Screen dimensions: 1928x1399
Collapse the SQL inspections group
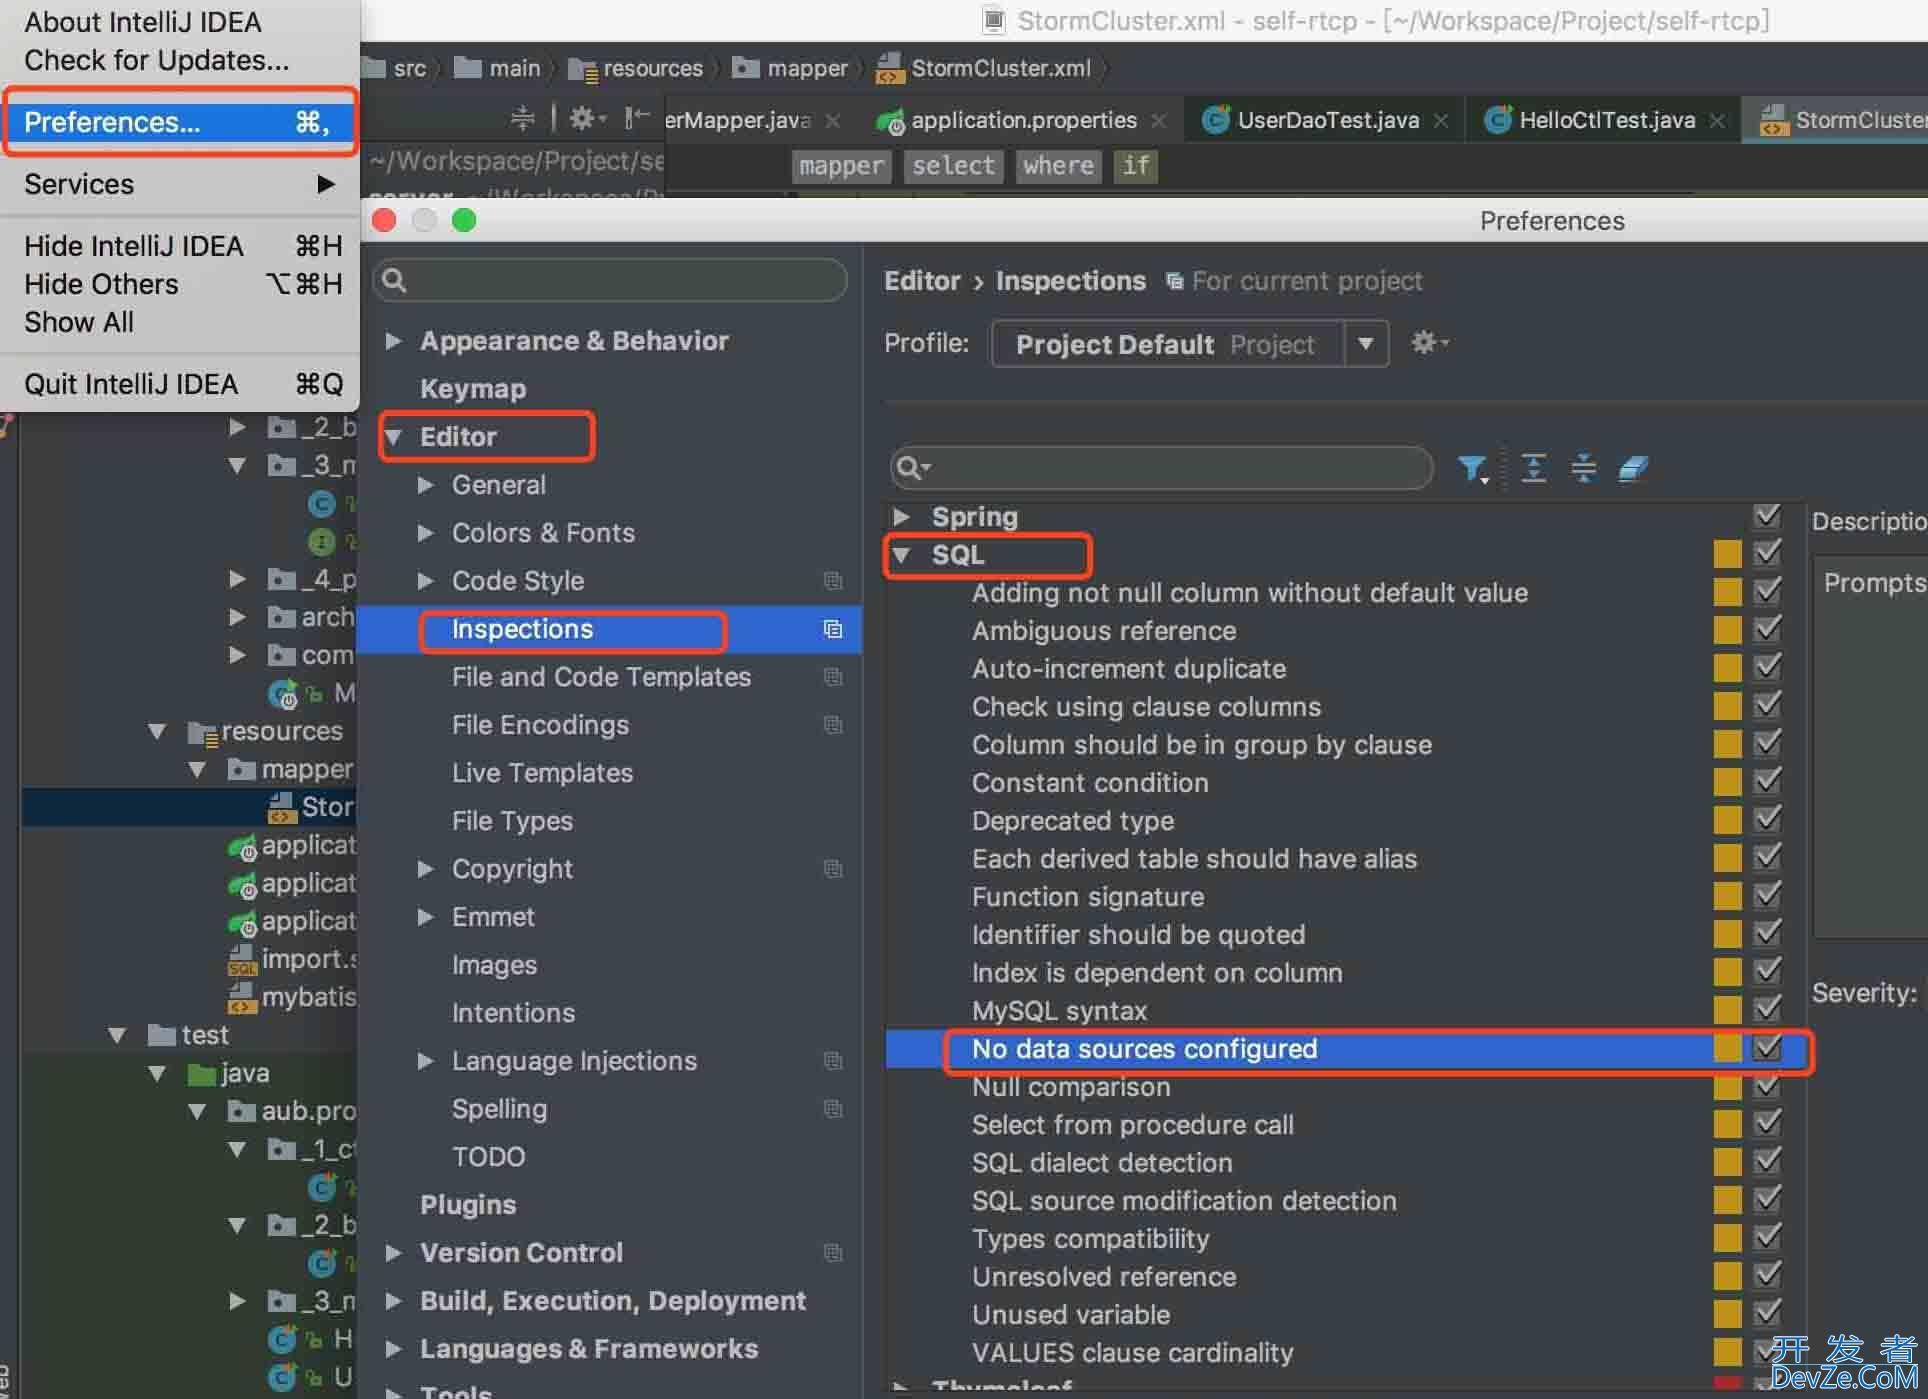[x=901, y=555]
